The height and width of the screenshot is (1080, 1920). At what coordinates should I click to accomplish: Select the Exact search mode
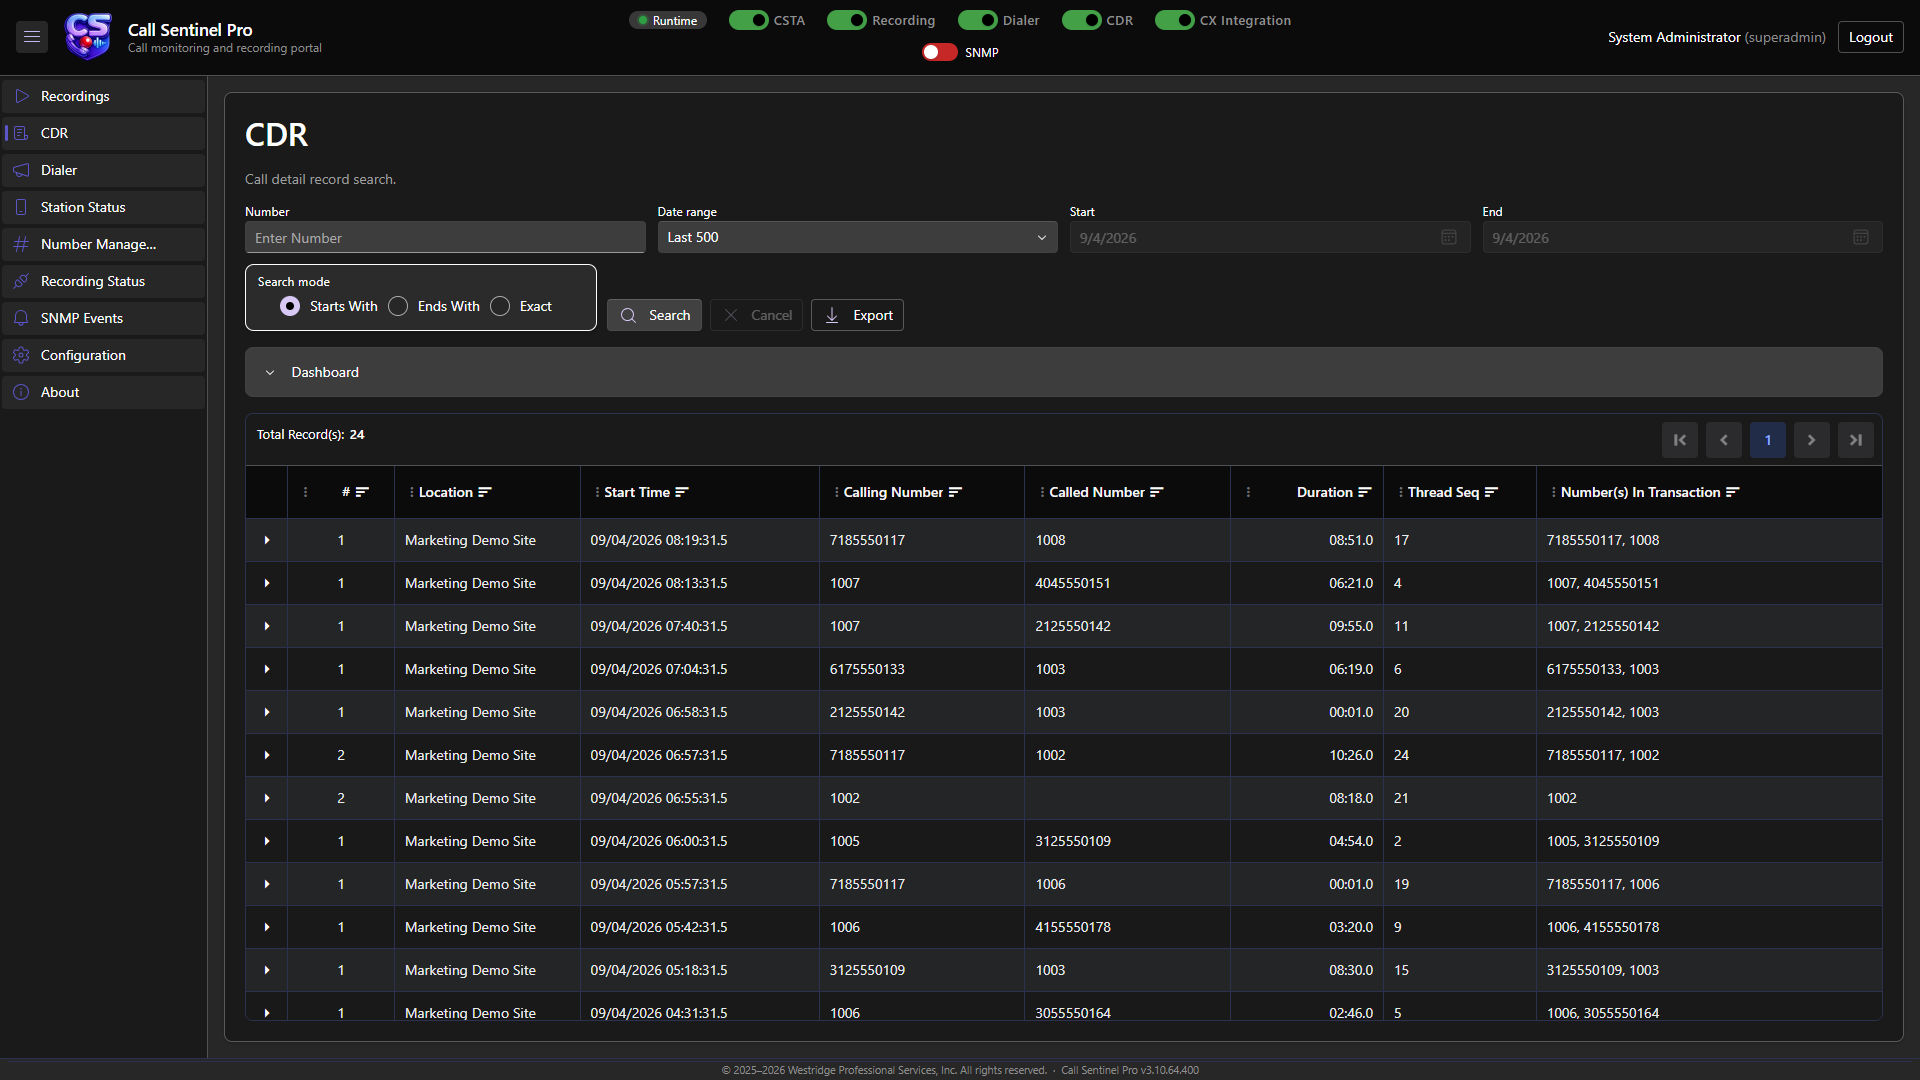pos(500,306)
